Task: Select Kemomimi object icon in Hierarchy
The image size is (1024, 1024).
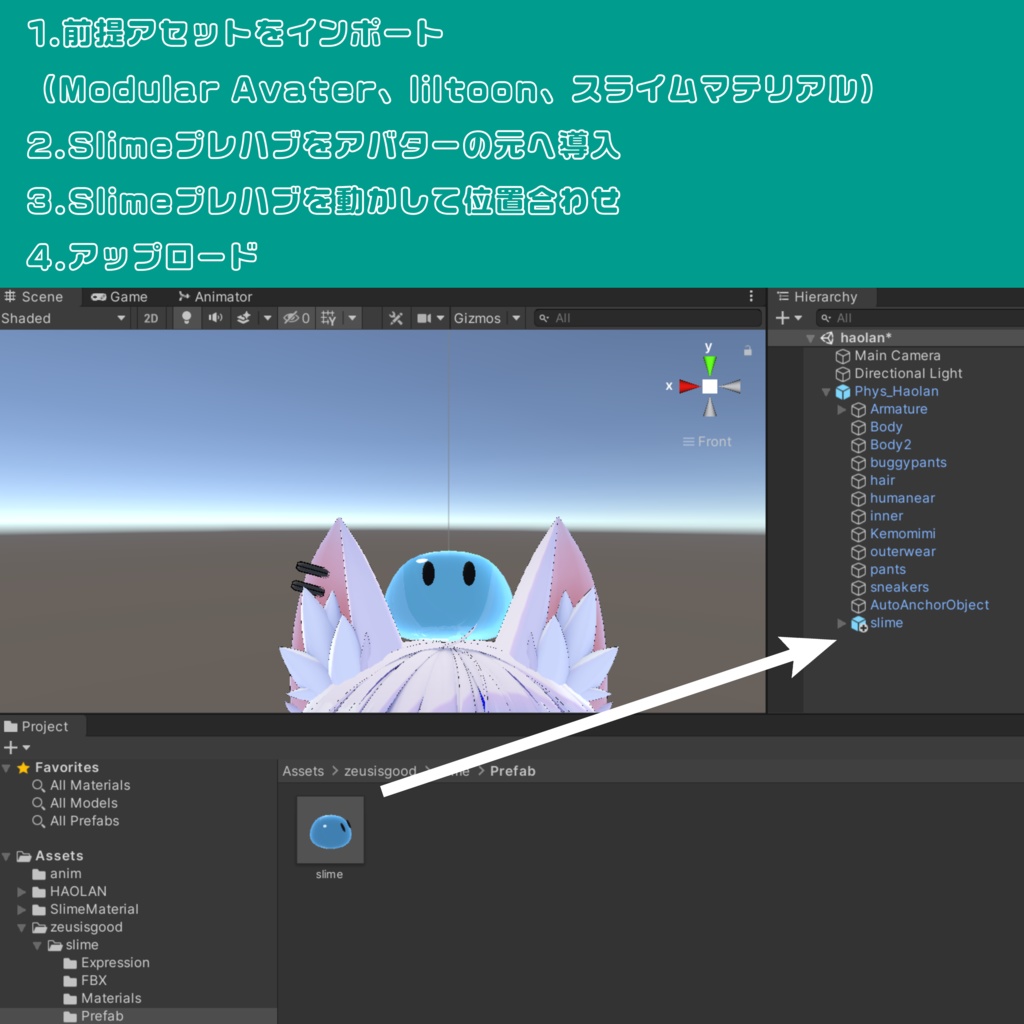Action: tap(859, 534)
